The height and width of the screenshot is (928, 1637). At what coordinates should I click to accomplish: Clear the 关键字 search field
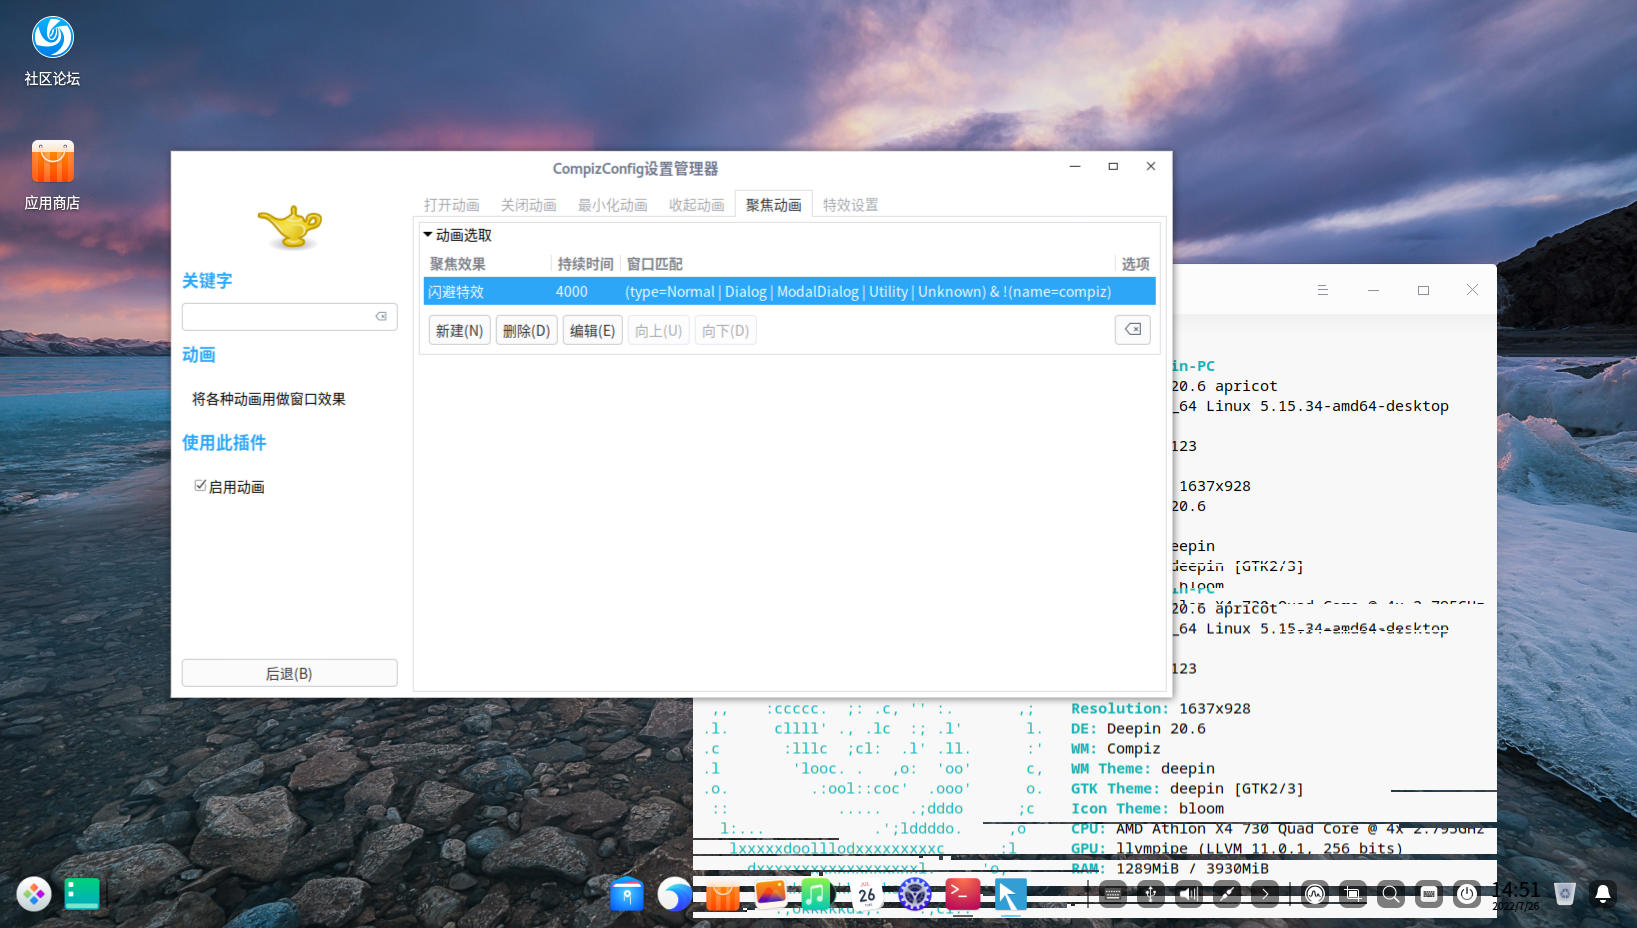click(x=381, y=317)
